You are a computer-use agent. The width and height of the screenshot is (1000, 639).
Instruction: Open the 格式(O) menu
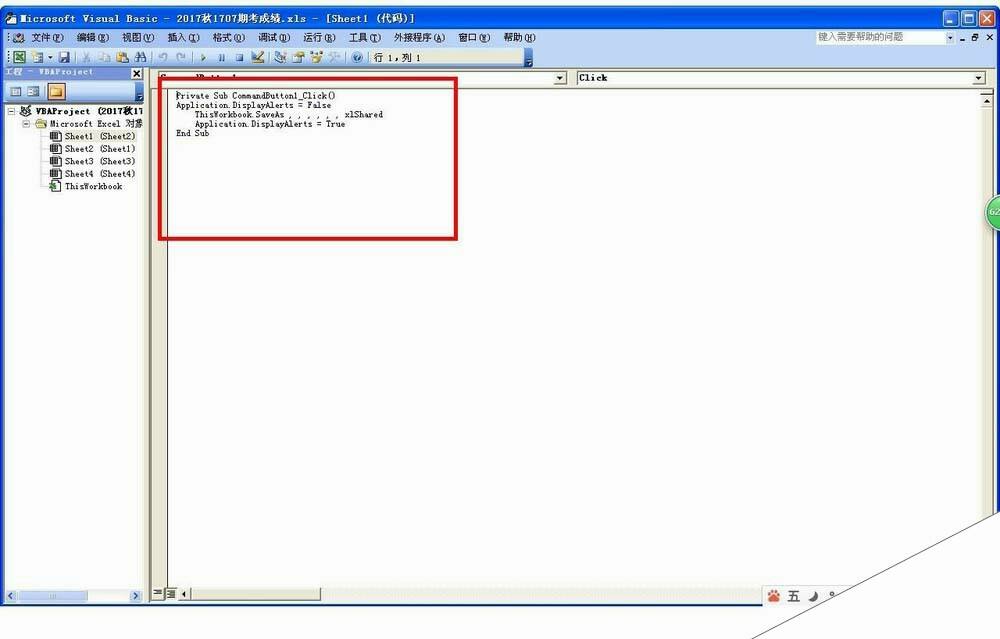228,38
